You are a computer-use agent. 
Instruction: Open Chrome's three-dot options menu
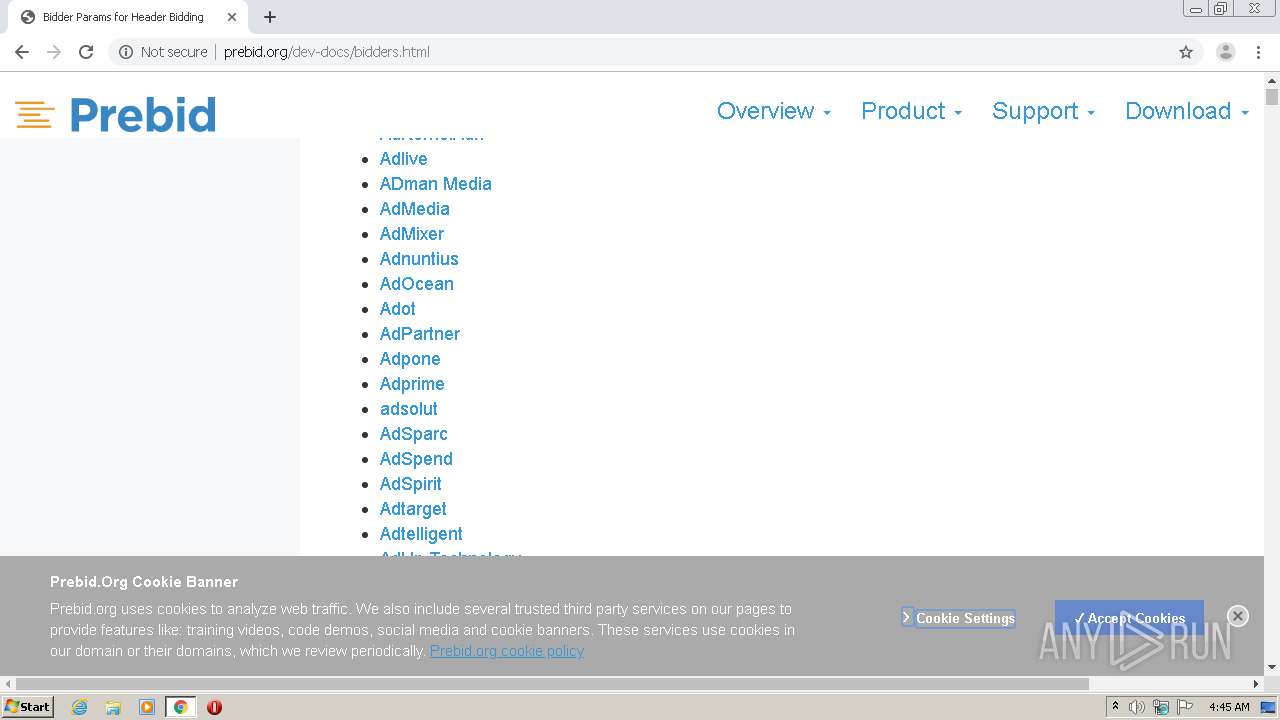[1258, 52]
